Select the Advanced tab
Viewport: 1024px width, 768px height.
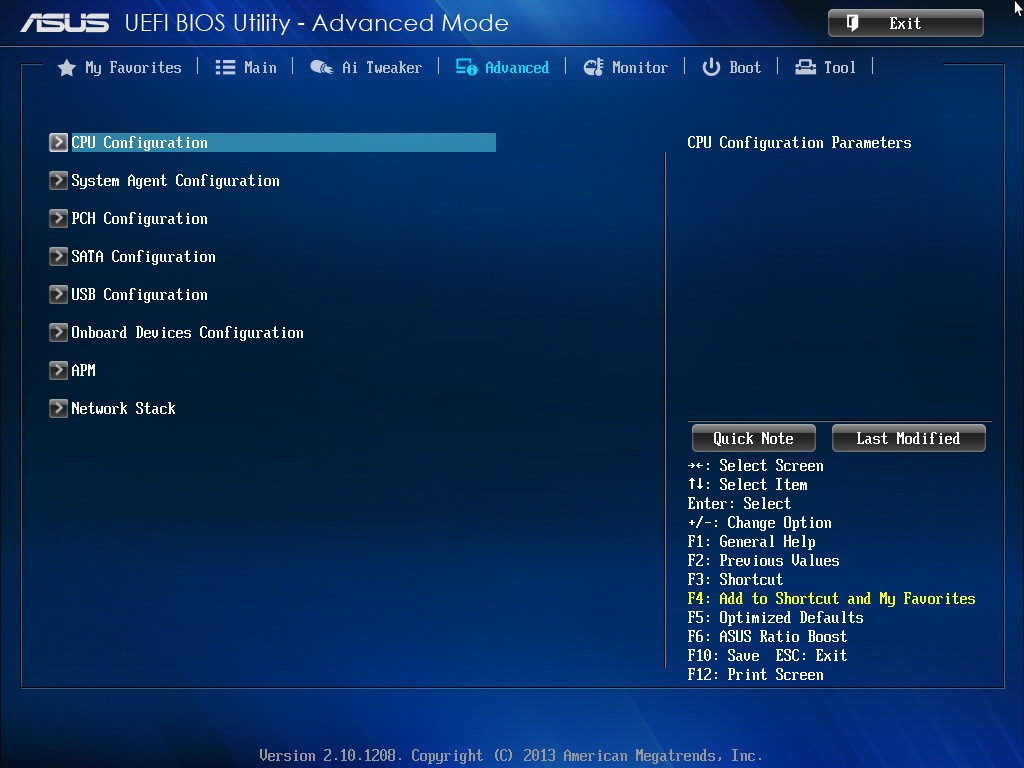tap(502, 67)
